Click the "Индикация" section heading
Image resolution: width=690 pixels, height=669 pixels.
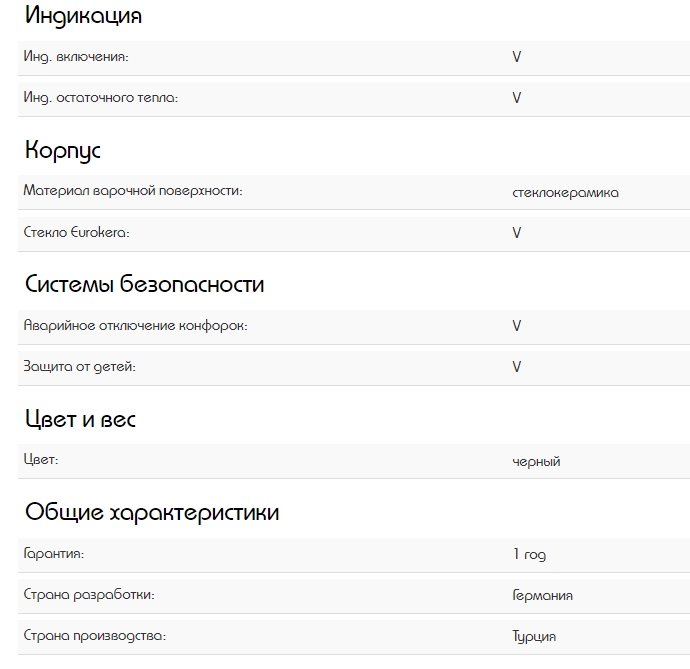pos(83,16)
